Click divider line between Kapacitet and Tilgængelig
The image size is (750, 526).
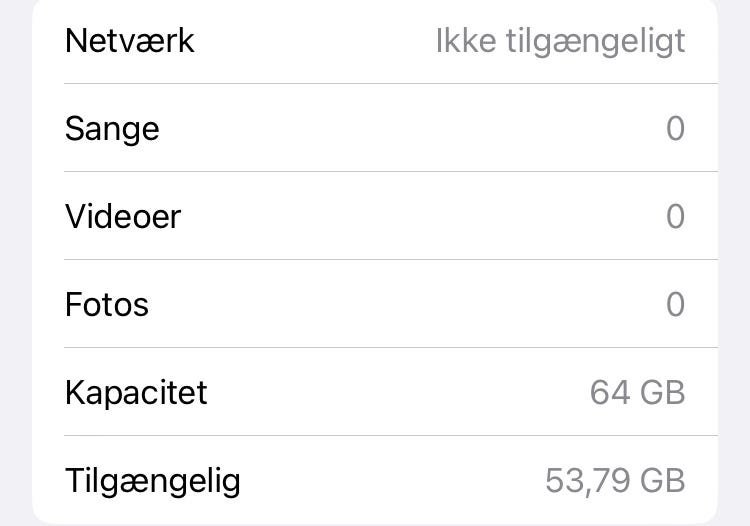click(390, 435)
